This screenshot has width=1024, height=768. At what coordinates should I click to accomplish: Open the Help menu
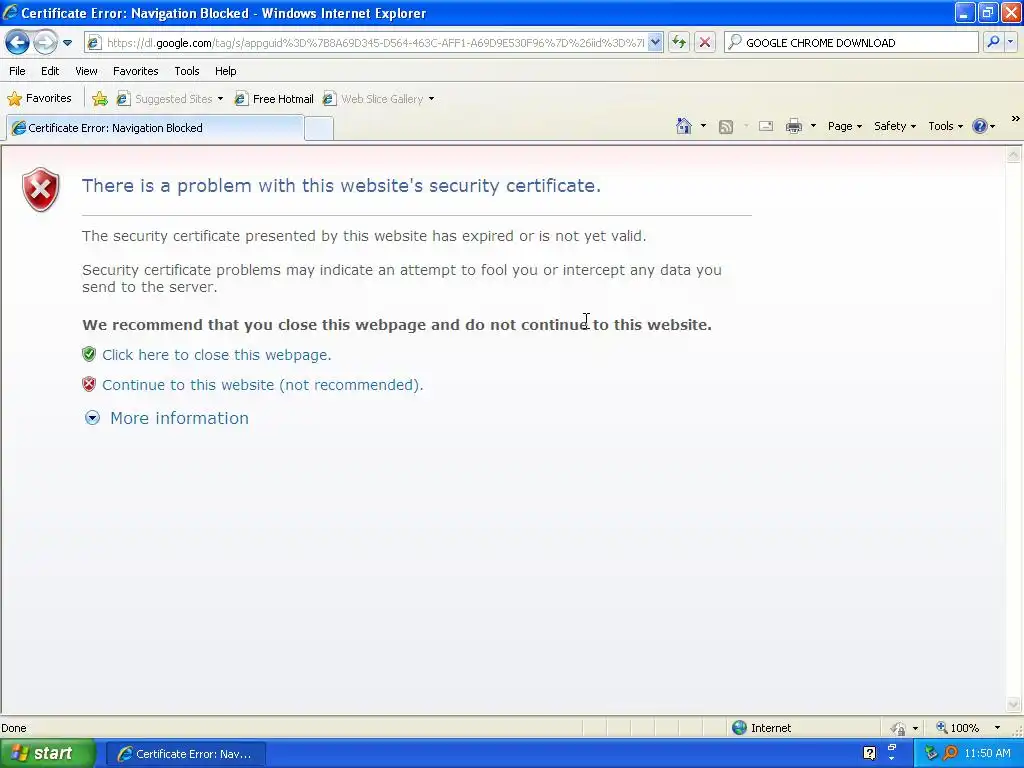(226, 71)
